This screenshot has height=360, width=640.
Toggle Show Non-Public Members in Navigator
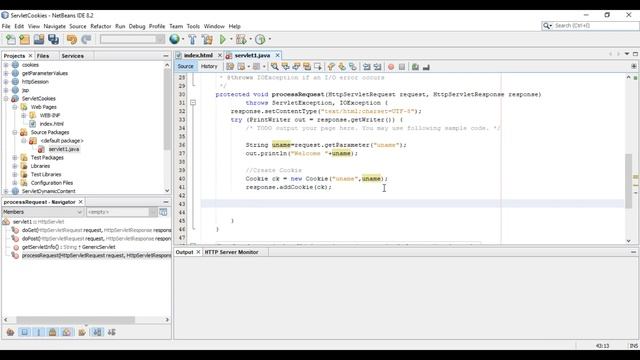click(53, 332)
